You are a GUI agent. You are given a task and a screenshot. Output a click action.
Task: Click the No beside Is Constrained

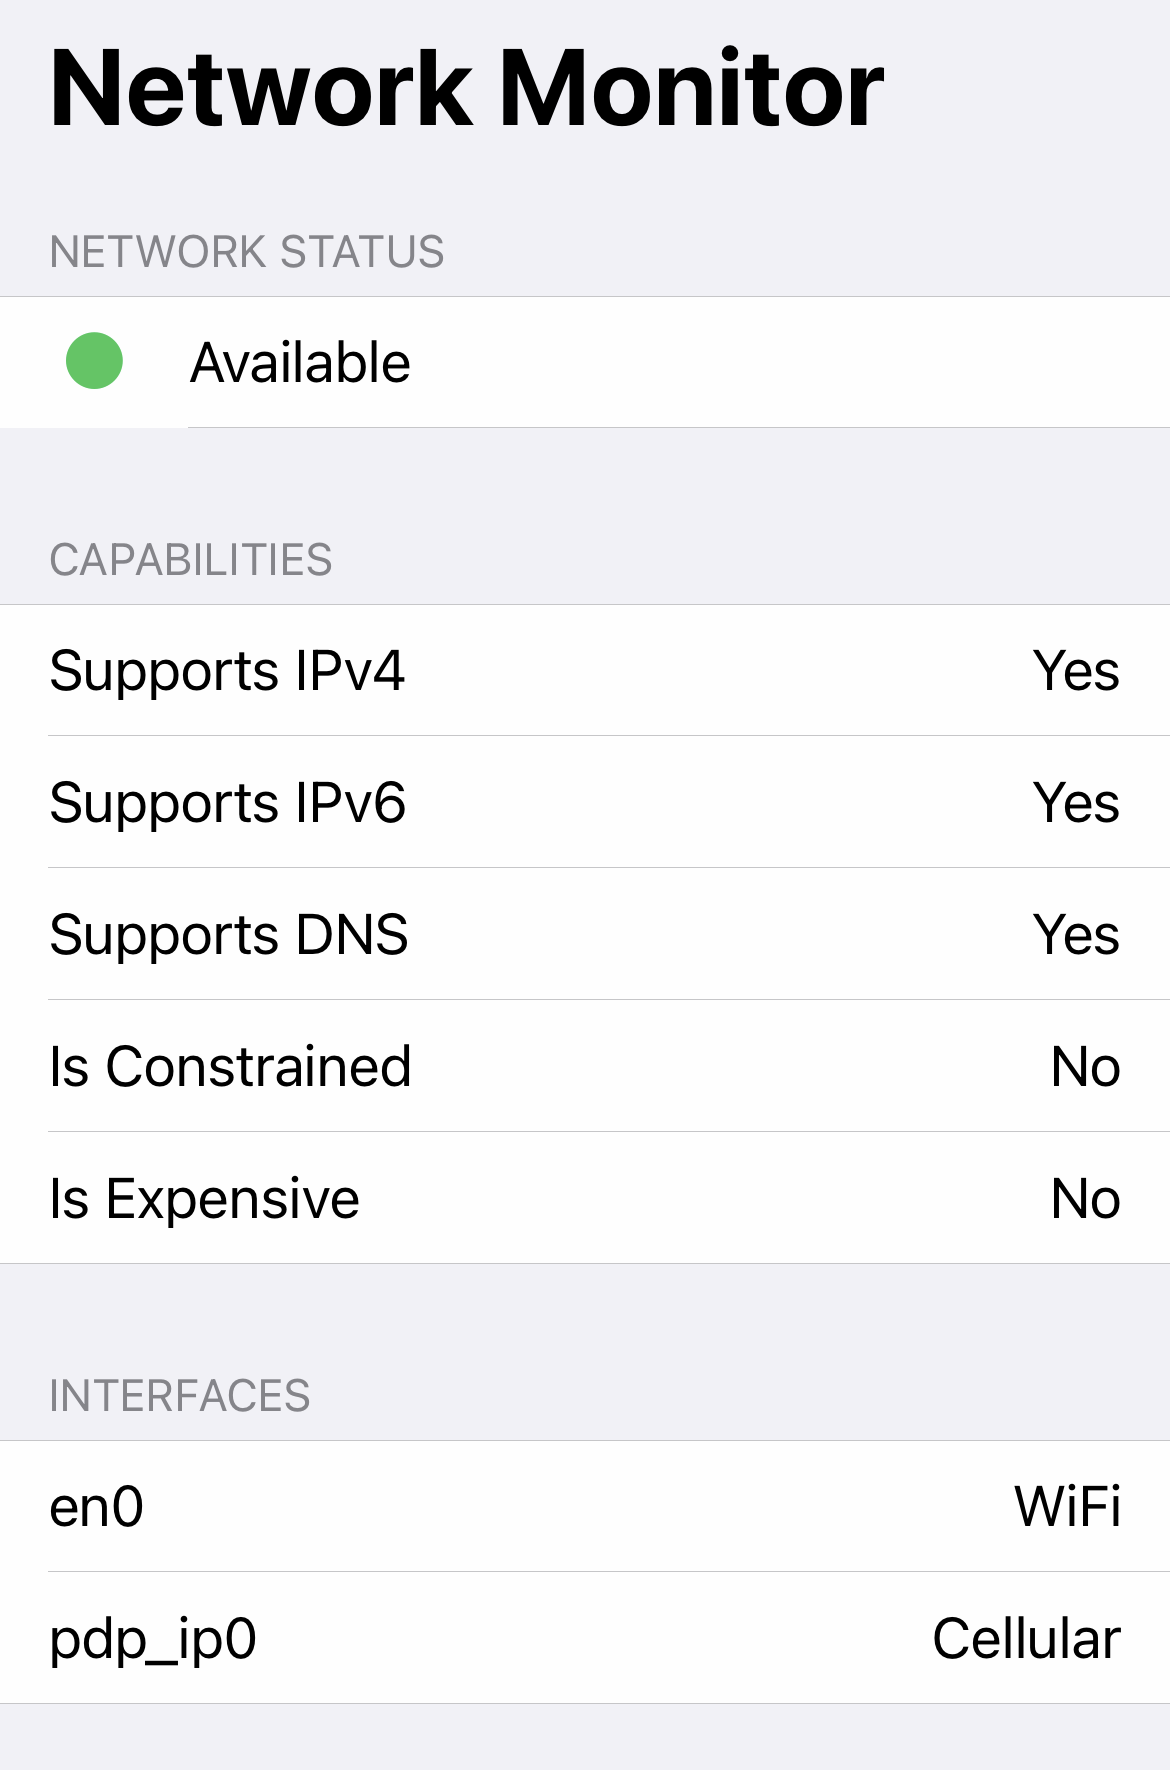pyautogui.click(x=1085, y=1066)
